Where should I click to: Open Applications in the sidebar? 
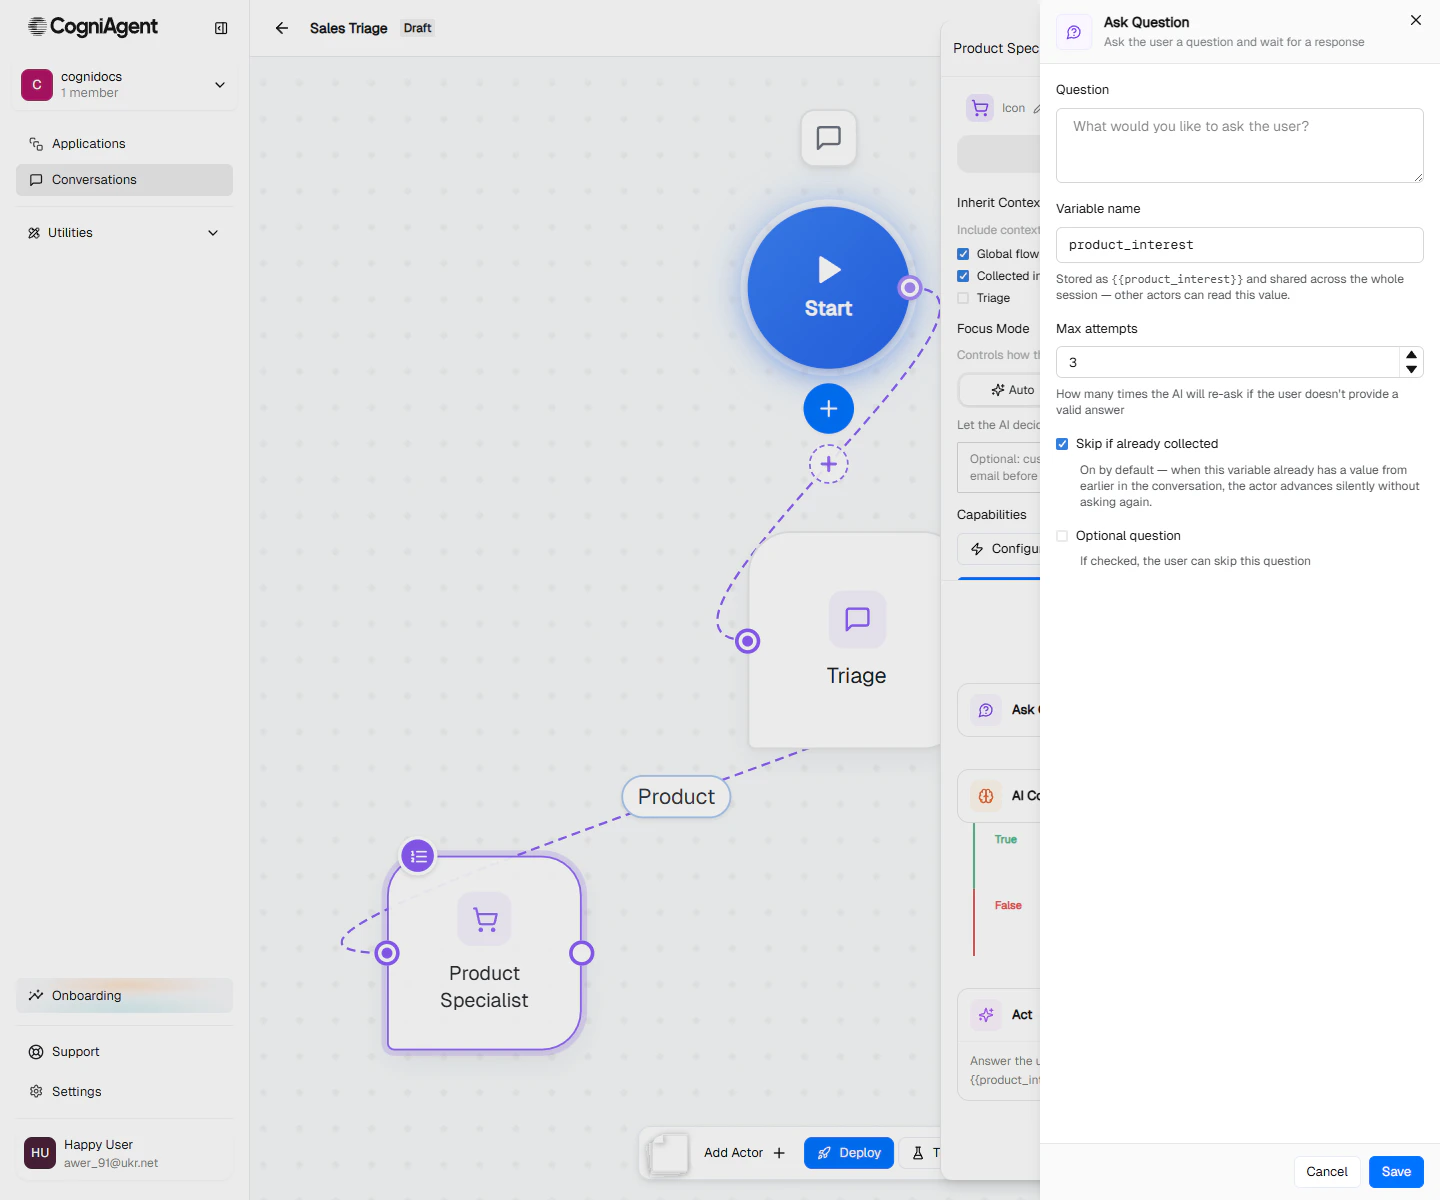click(124, 144)
